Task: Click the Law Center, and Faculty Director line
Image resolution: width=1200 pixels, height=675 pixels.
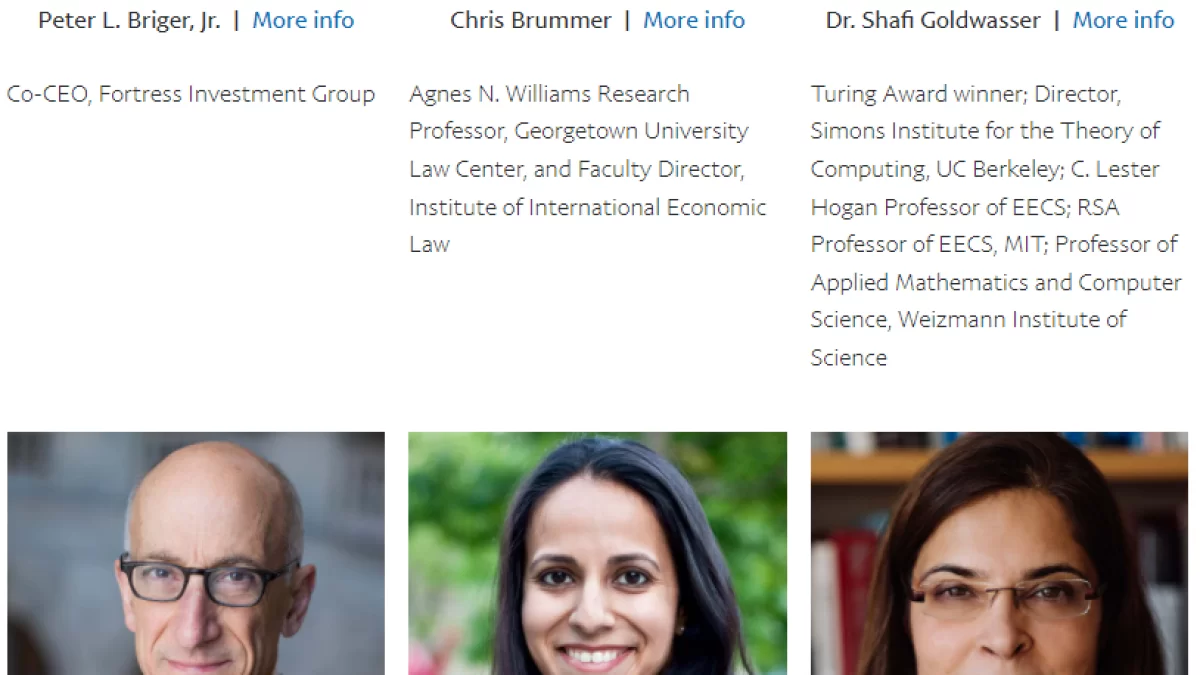Action: pos(576,169)
